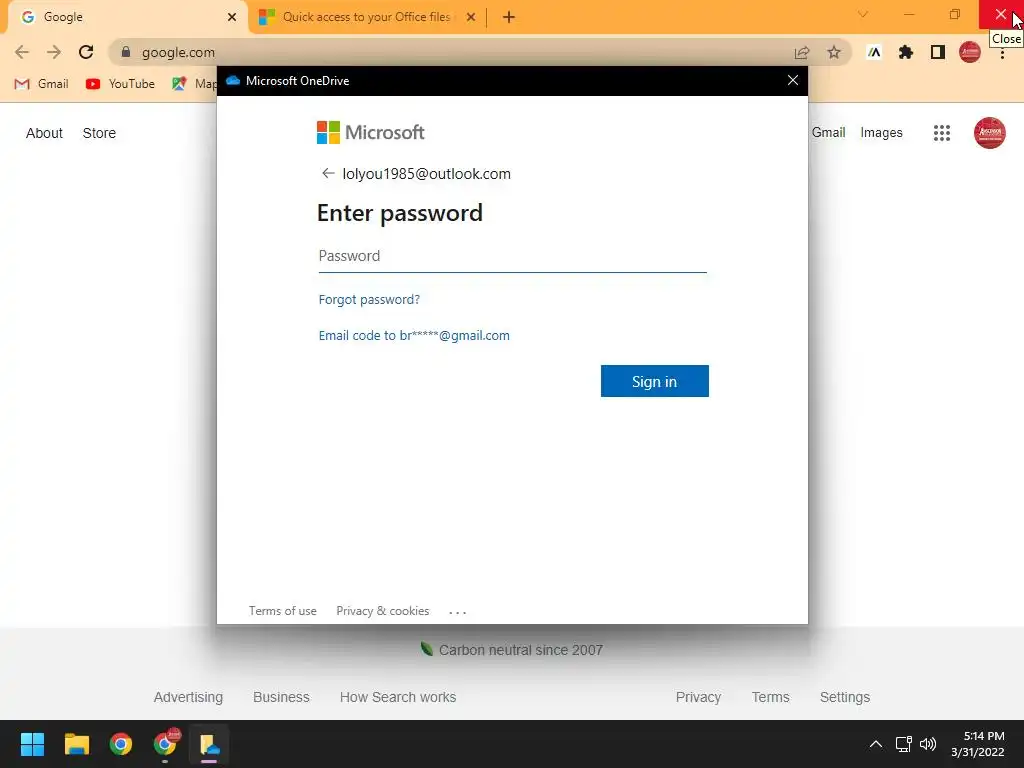The height and width of the screenshot is (768, 1024).
Task: Open Terms of use link in OneDrive dialog
Action: pos(282,611)
